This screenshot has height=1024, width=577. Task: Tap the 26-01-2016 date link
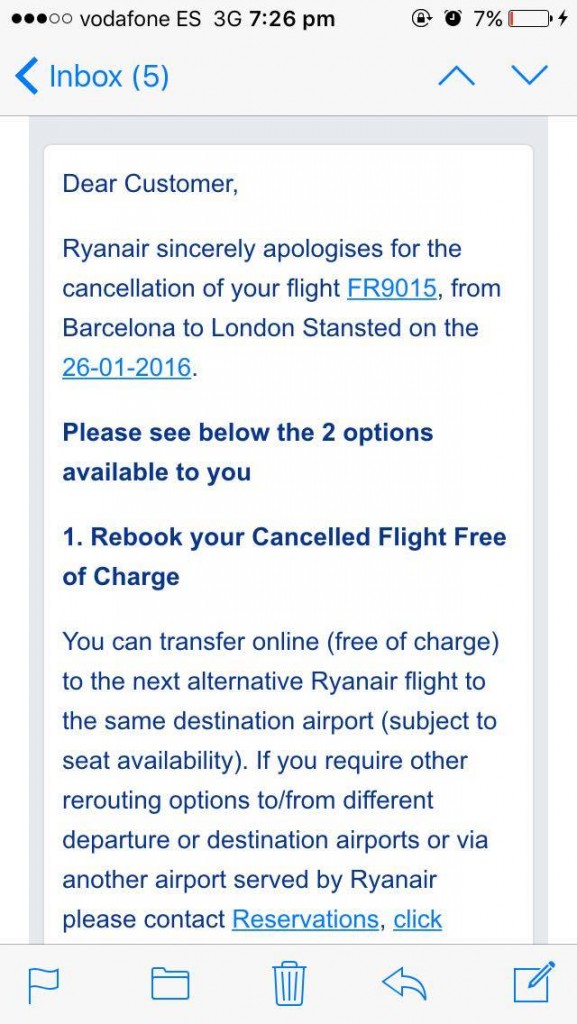coord(127,367)
